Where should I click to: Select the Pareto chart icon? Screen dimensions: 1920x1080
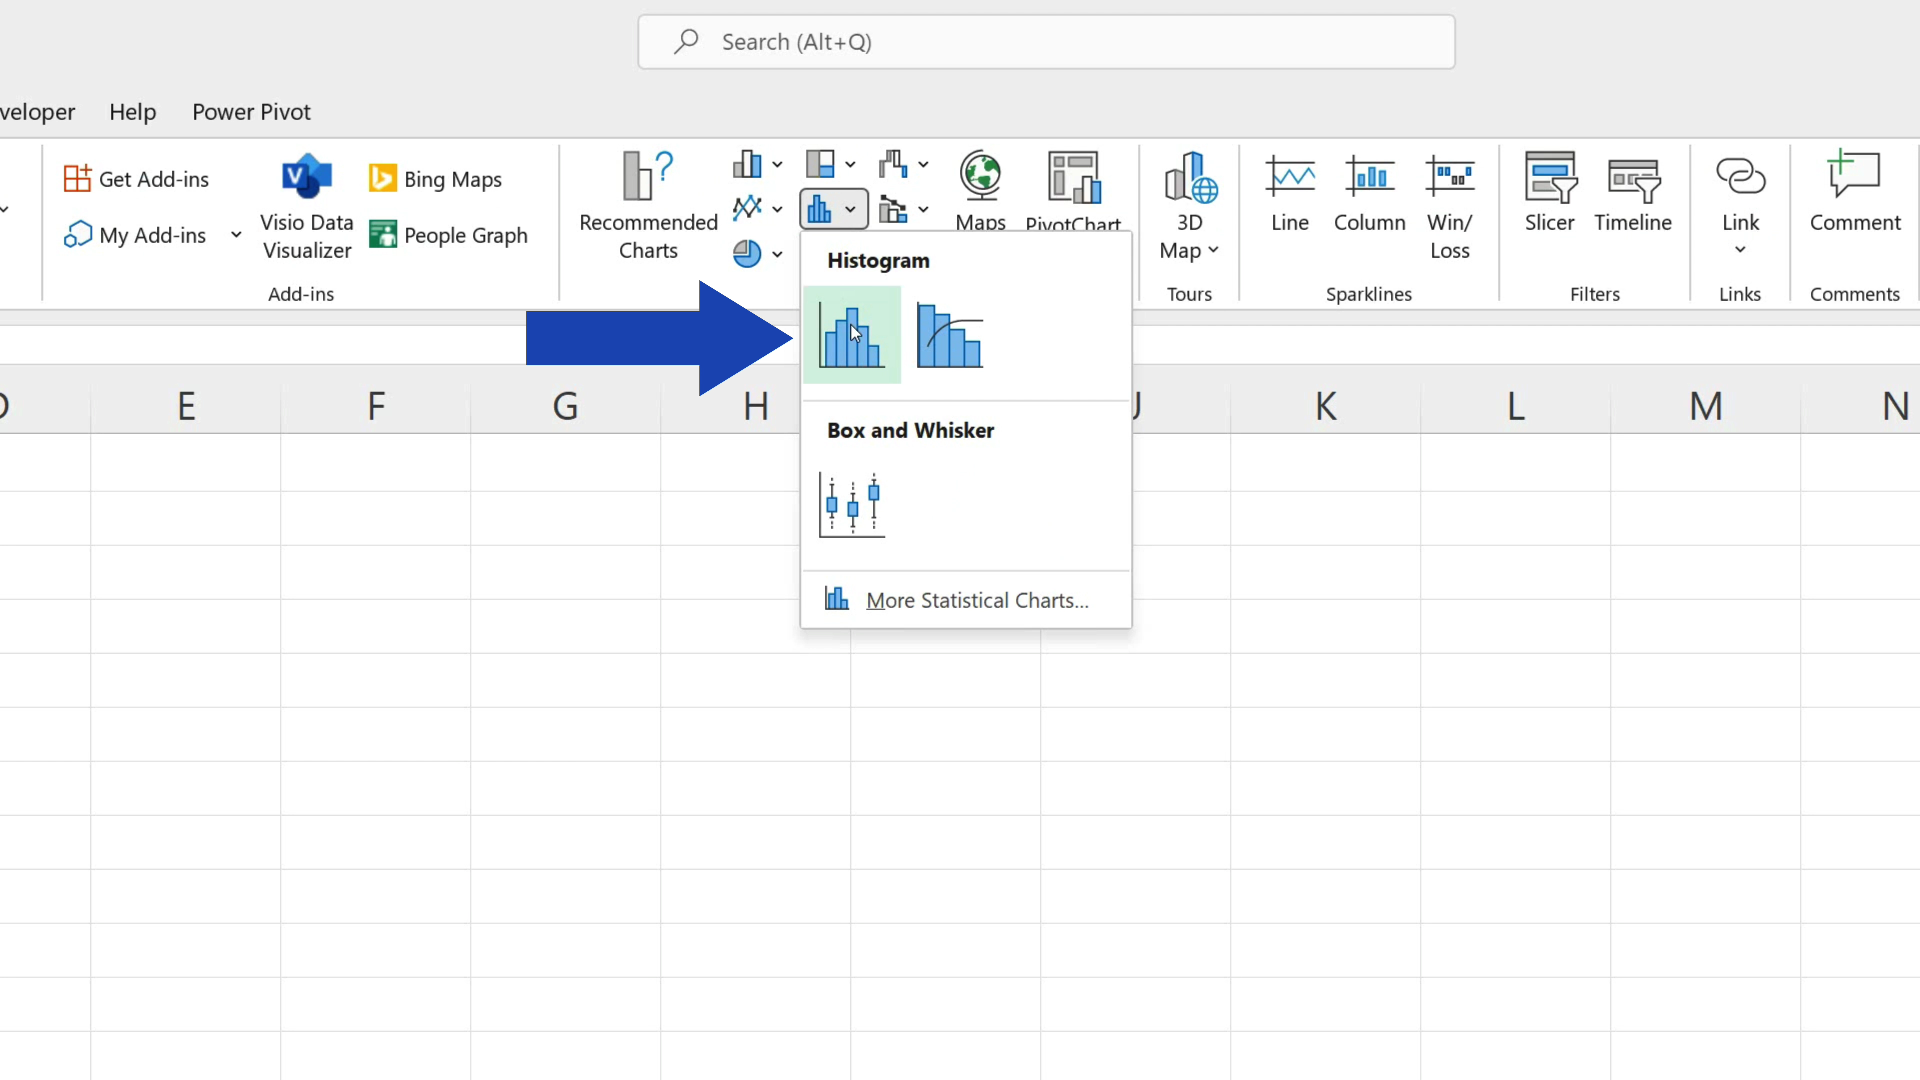coord(948,334)
